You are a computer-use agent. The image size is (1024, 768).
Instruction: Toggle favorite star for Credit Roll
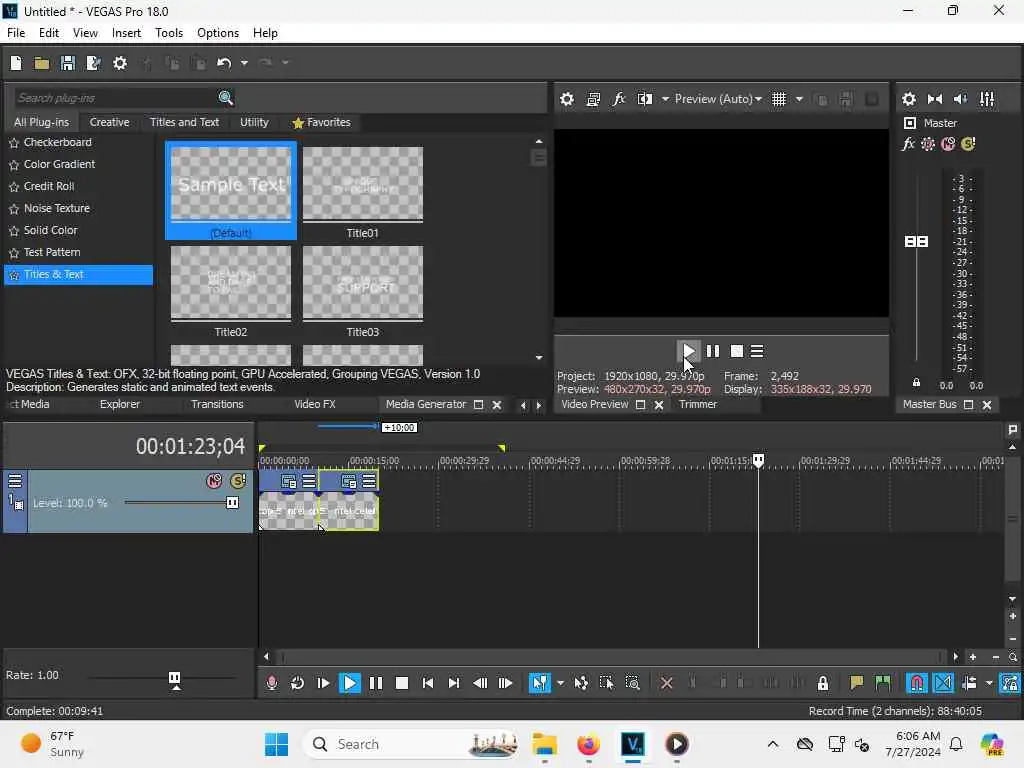pyautogui.click(x=14, y=187)
